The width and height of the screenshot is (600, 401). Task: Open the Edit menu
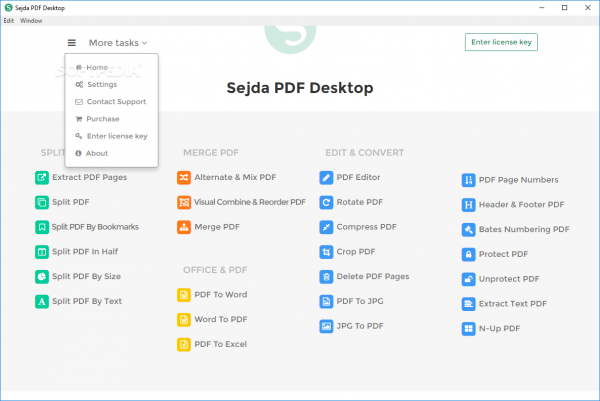[8, 21]
